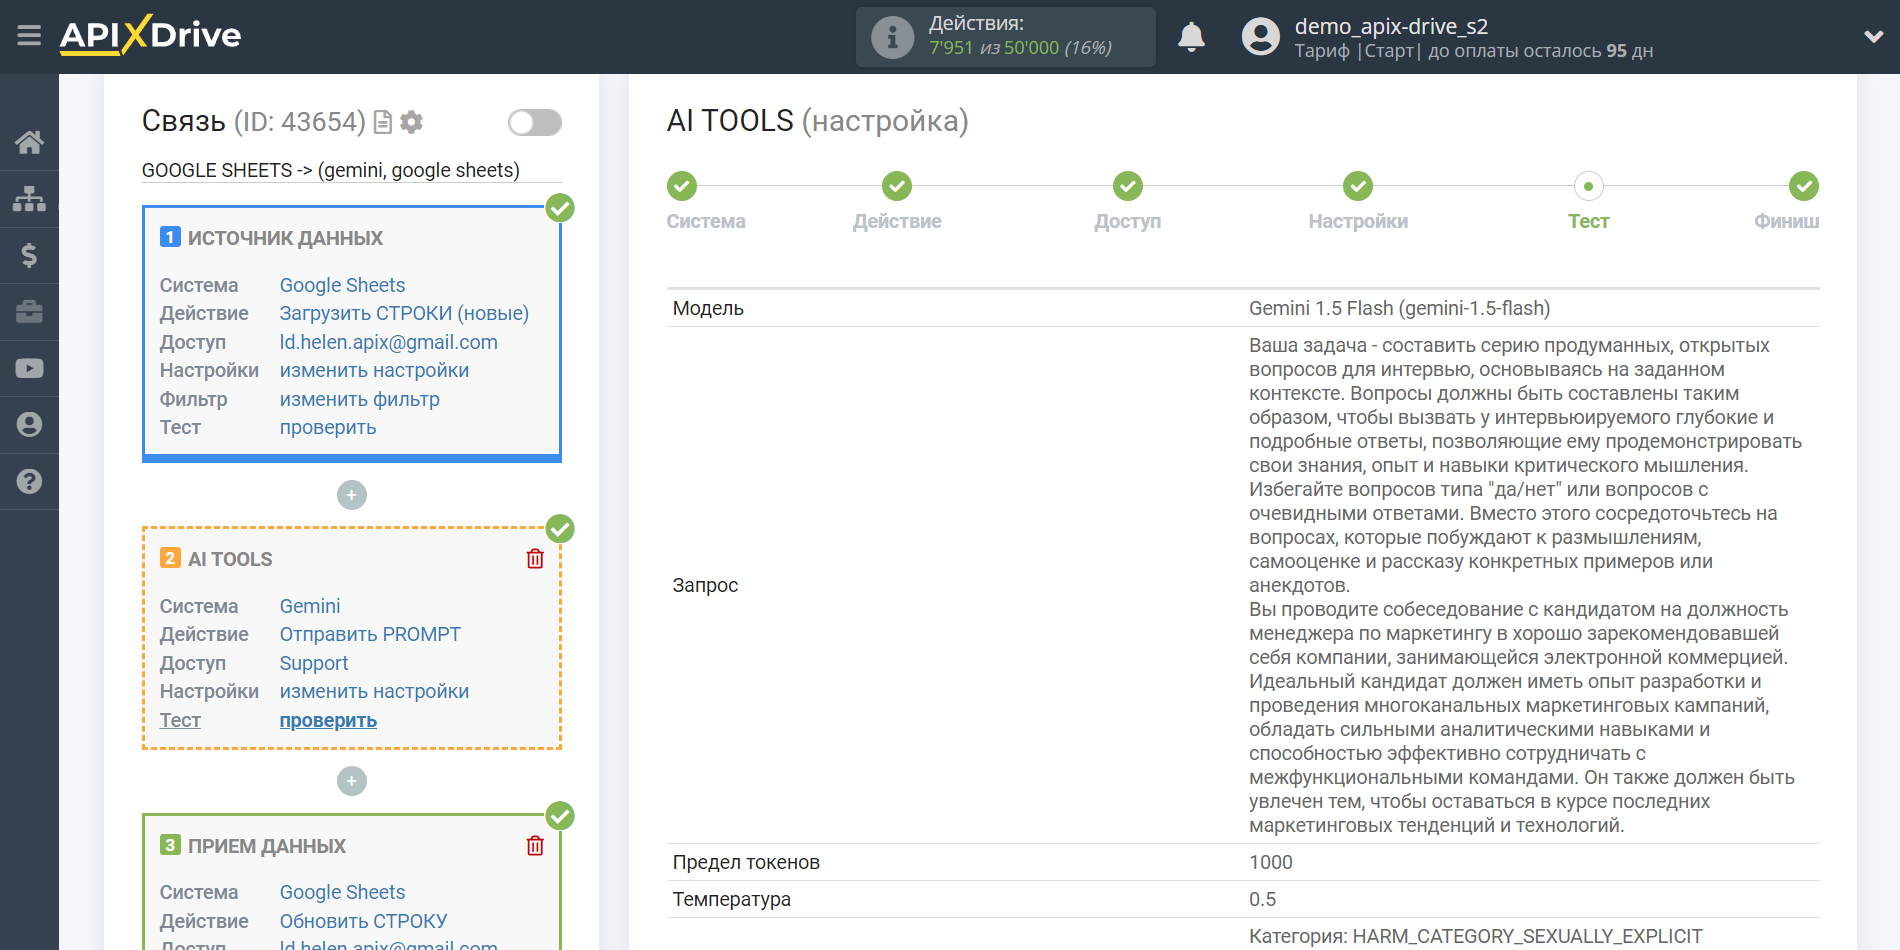Viewport: 1900px width, 950px height.
Task: Click the user avatar icon
Action: point(1260,37)
